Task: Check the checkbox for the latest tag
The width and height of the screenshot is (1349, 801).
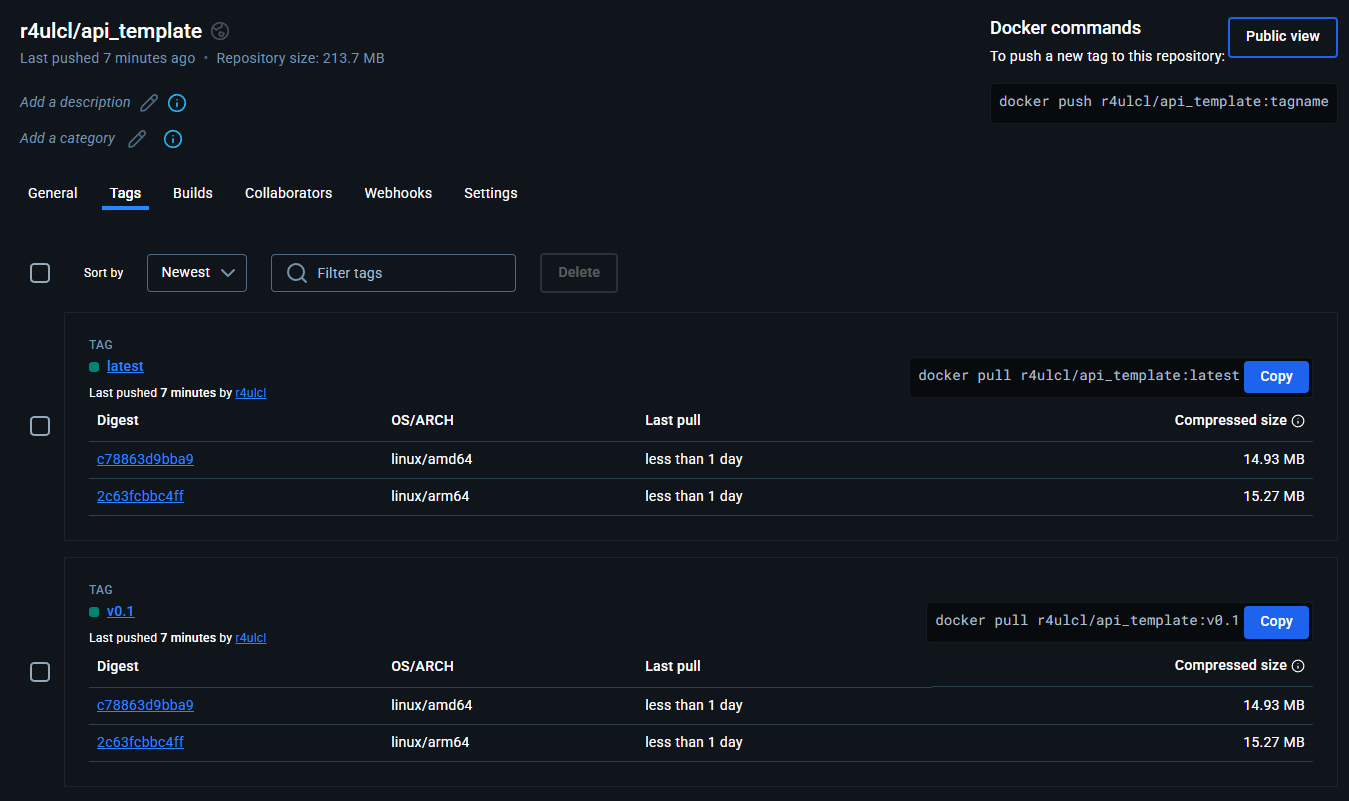Action: pyautogui.click(x=40, y=425)
